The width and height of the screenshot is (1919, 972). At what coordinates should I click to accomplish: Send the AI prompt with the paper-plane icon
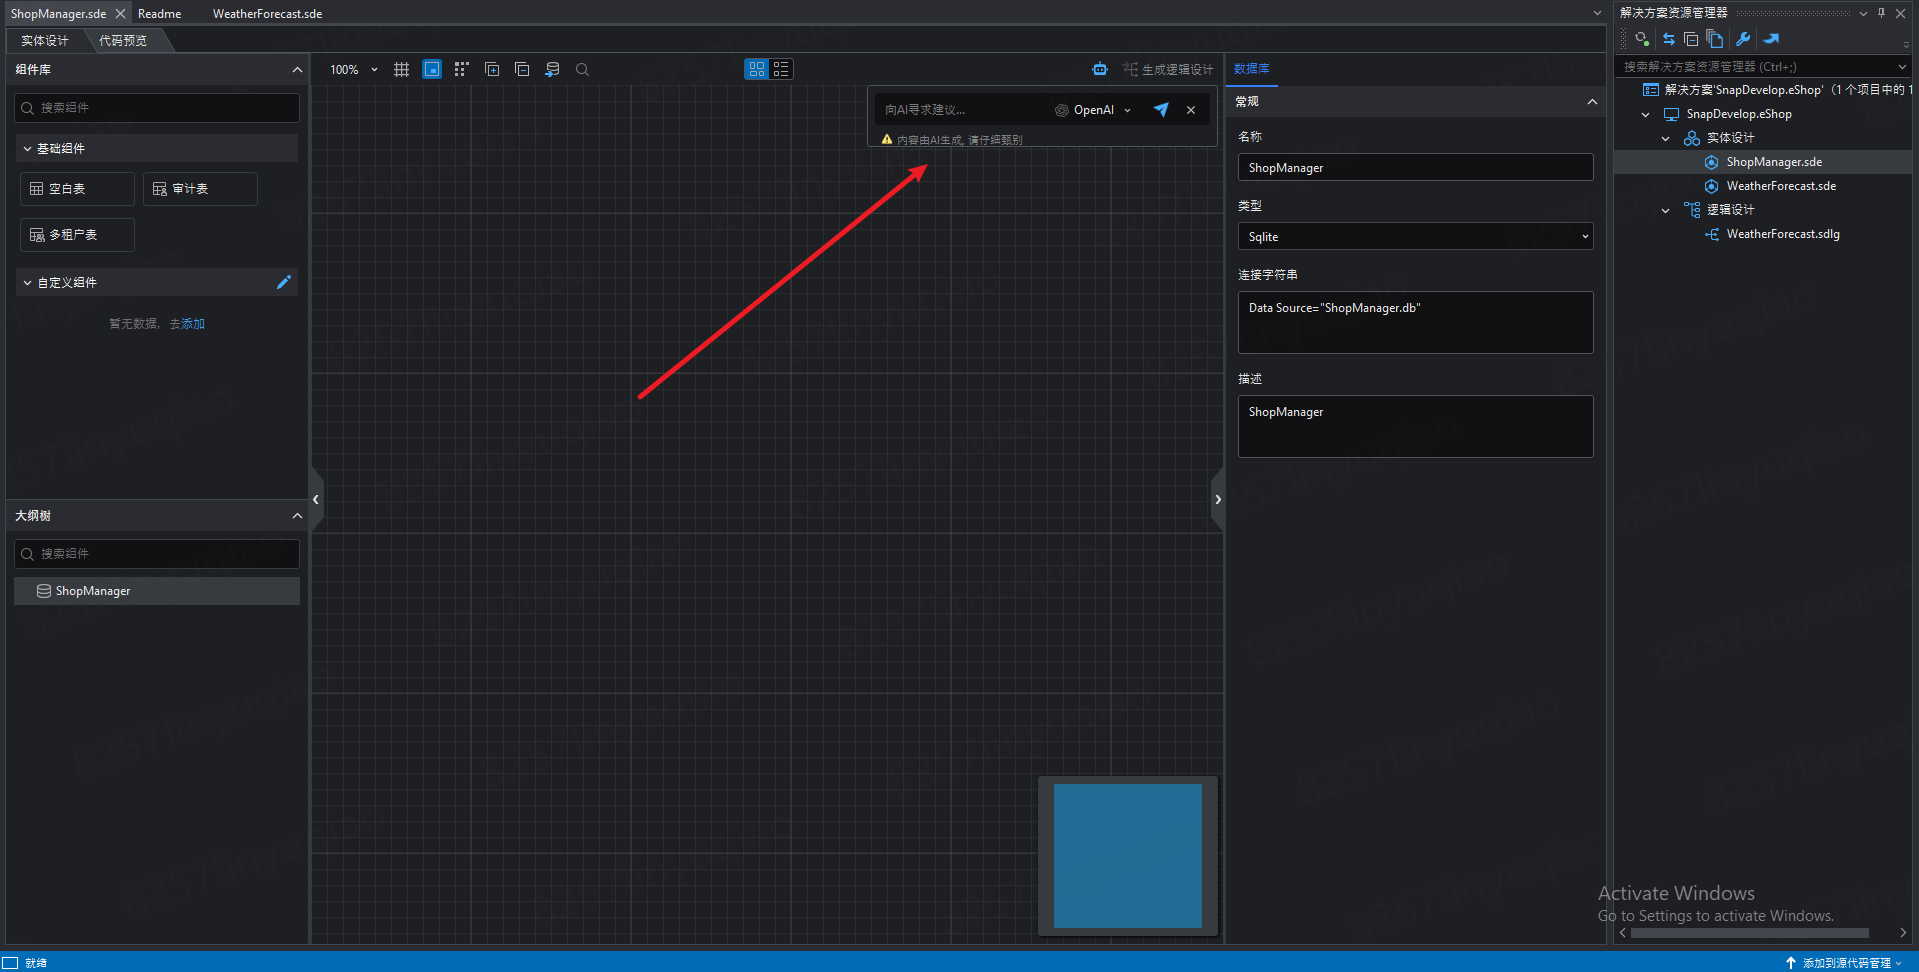[x=1161, y=110]
